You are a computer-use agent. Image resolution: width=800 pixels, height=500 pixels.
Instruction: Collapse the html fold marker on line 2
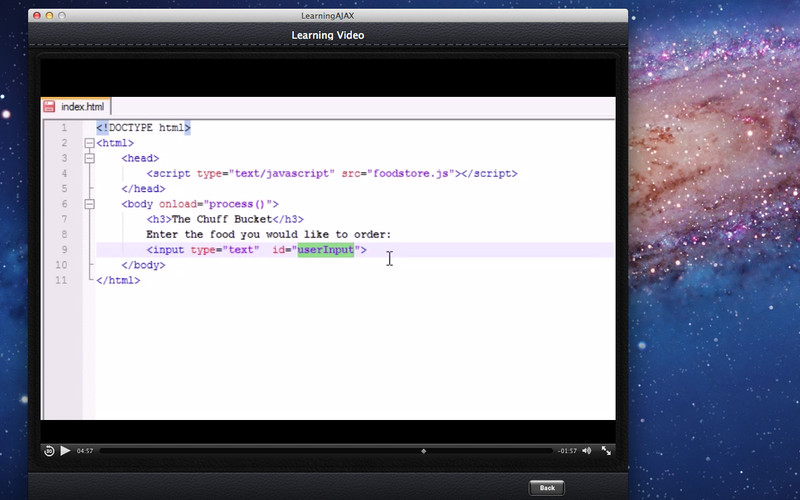(89, 143)
